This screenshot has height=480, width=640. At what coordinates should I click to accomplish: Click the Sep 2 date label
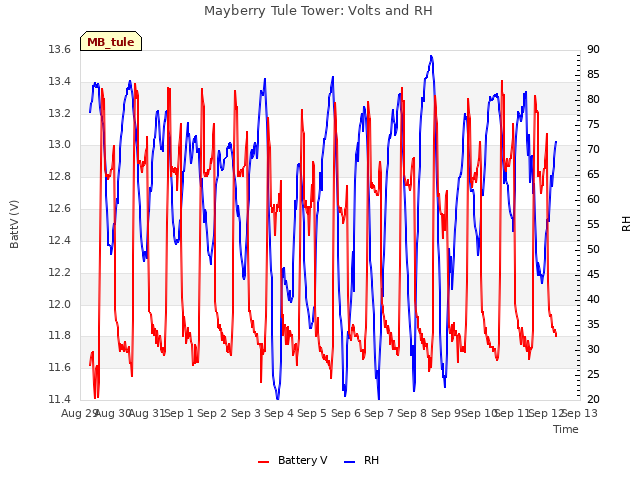tap(212, 413)
